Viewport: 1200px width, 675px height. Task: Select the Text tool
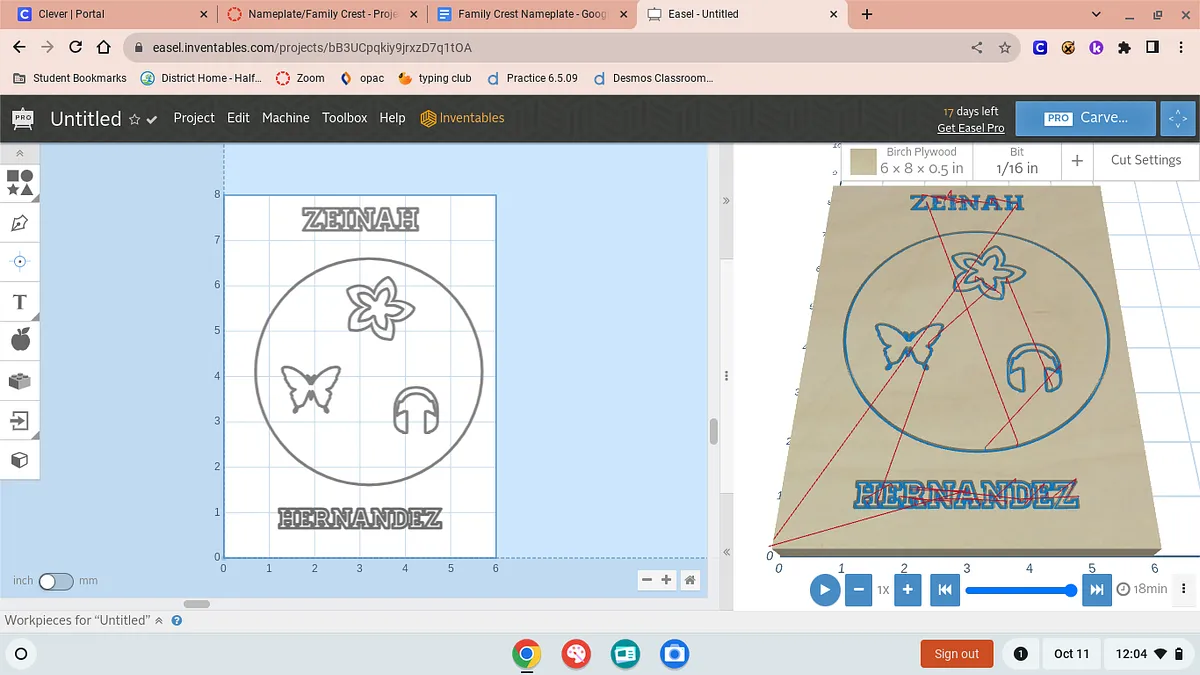(x=20, y=302)
